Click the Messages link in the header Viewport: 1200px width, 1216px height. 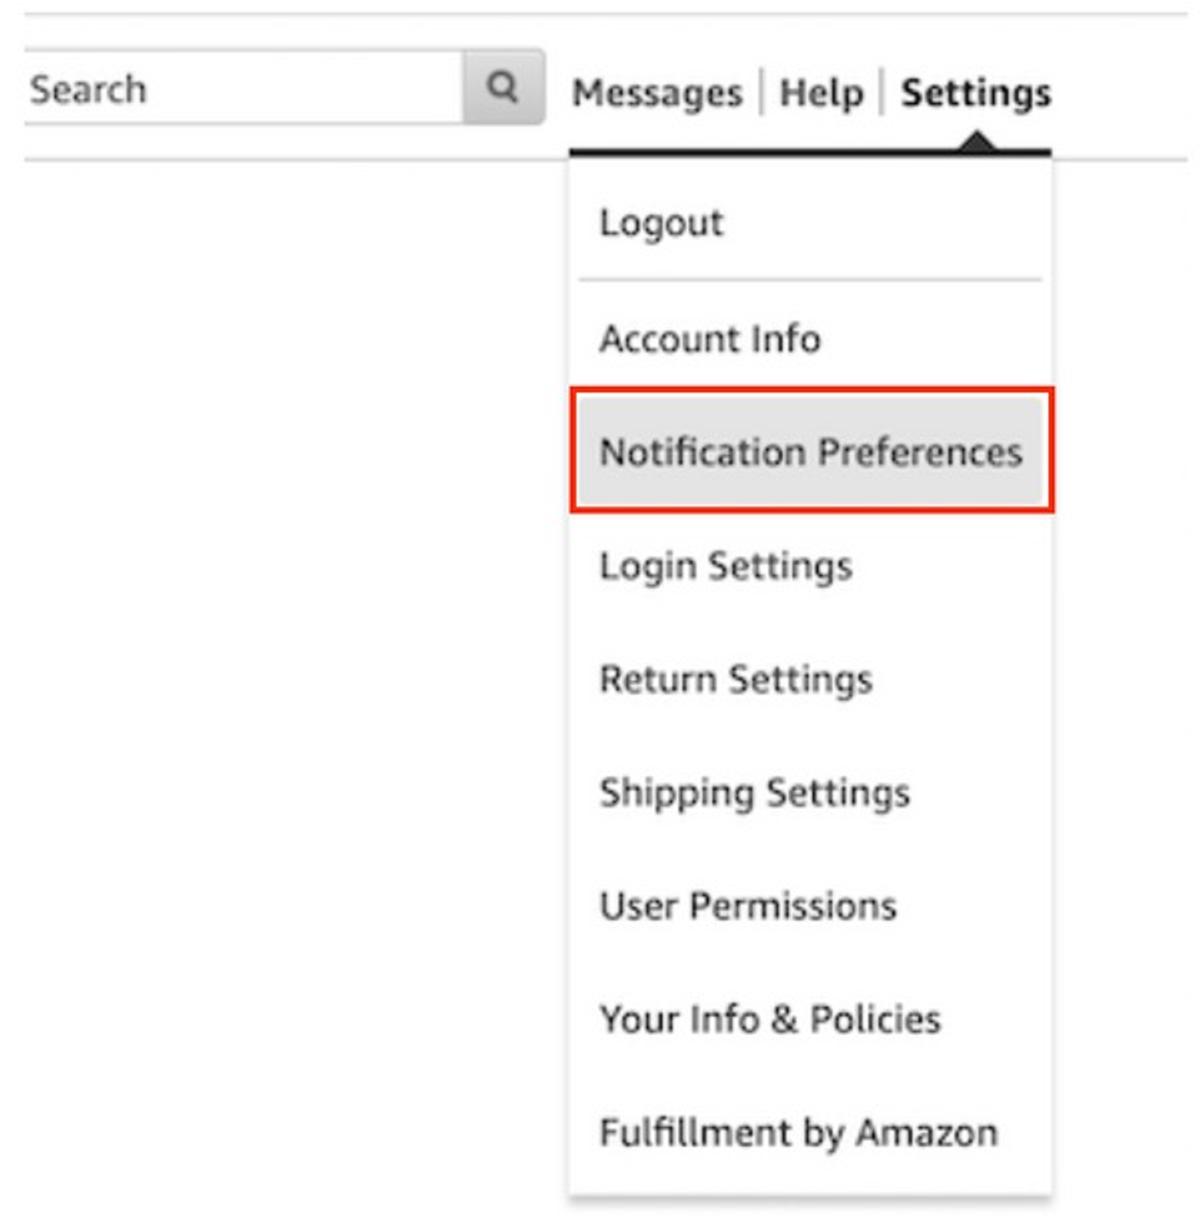pos(655,93)
